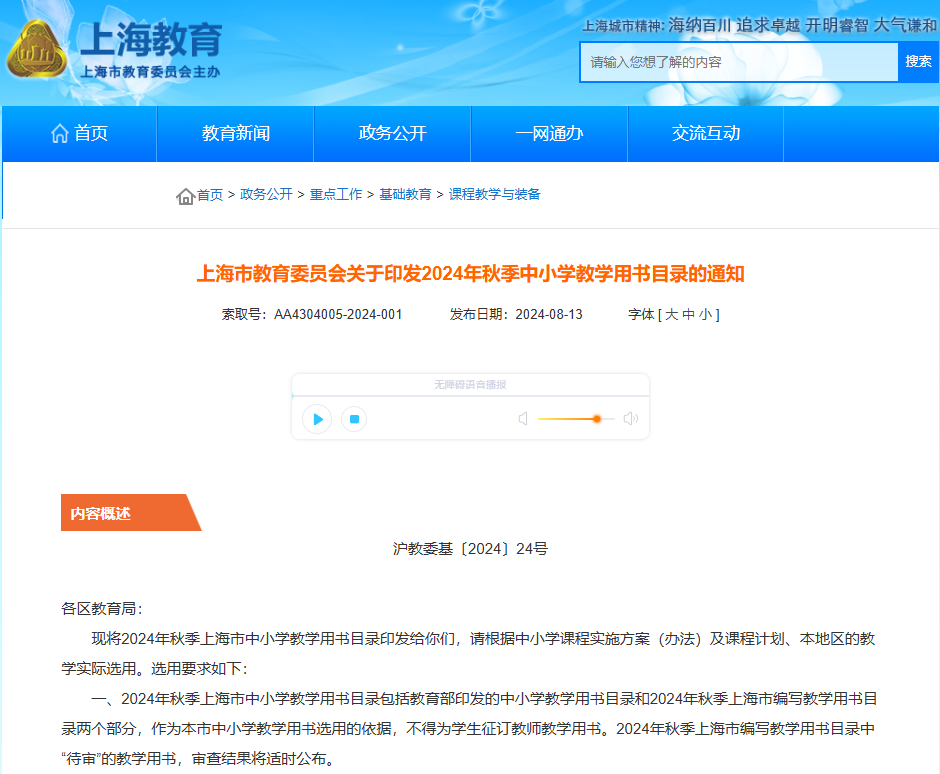Viewport: 940px width, 774px height.
Task: Set font size to 小
Action: click(x=705, y=315)
